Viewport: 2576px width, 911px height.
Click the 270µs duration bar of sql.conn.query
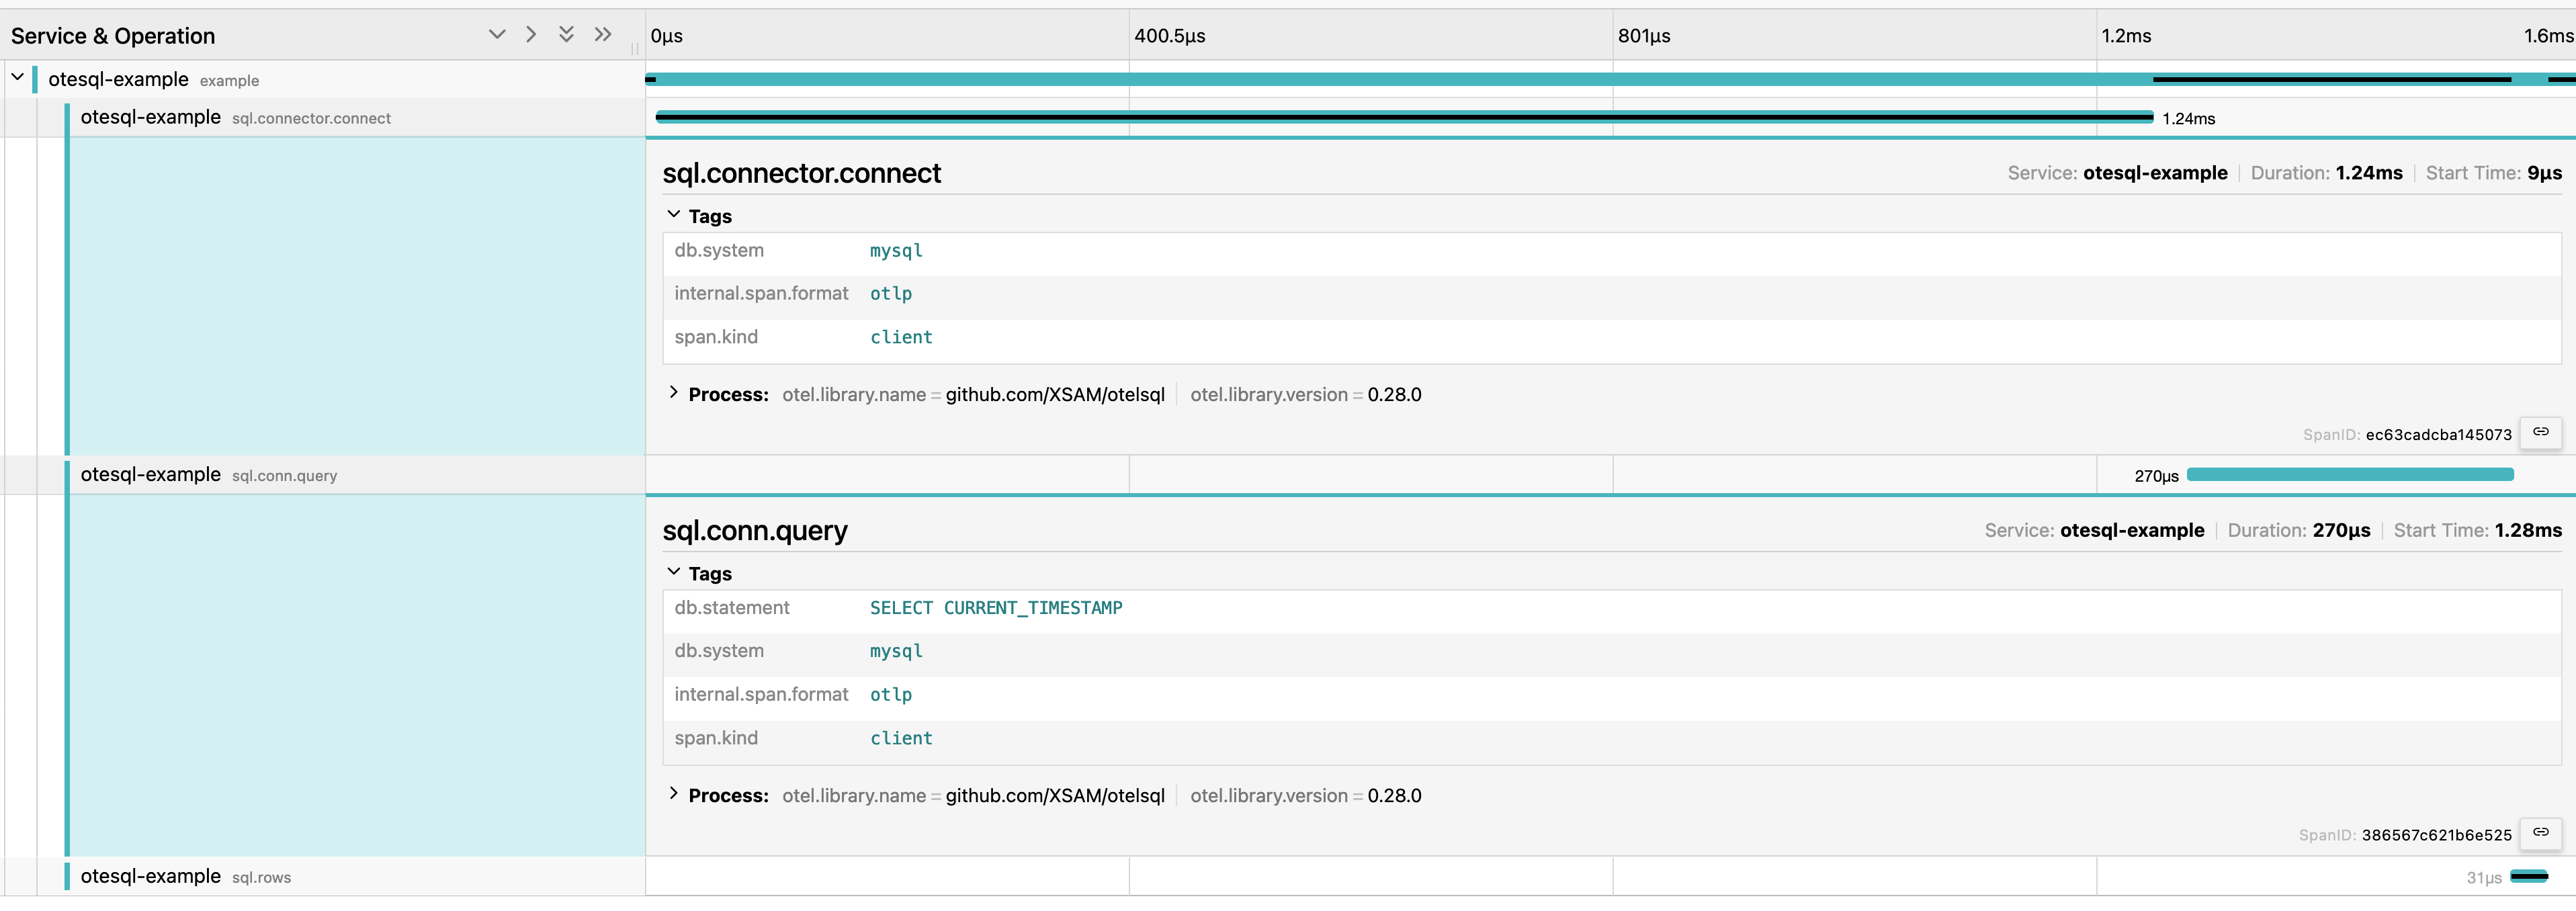(2350, 475)
